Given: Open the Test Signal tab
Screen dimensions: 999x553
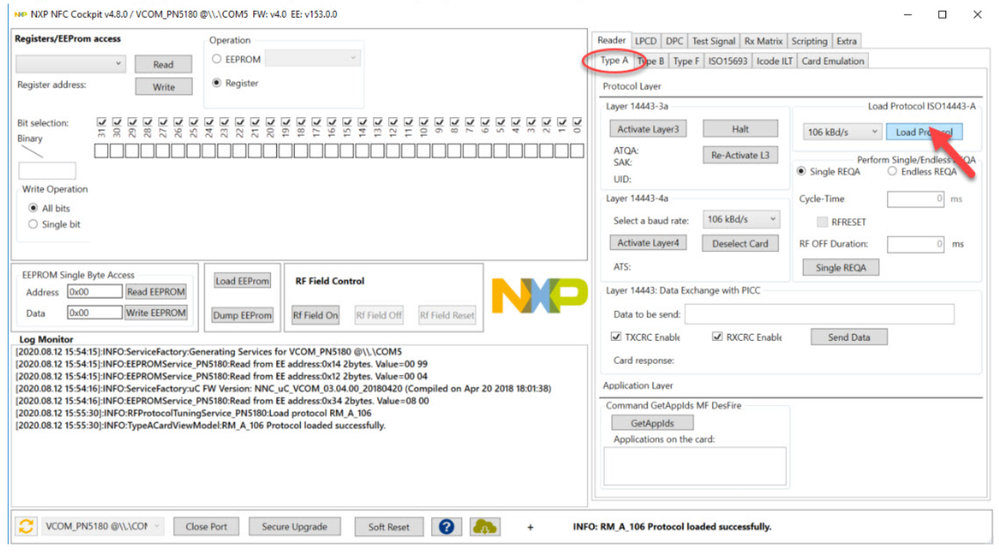Looking at the screenshot, I should click(x=714, y=41).
